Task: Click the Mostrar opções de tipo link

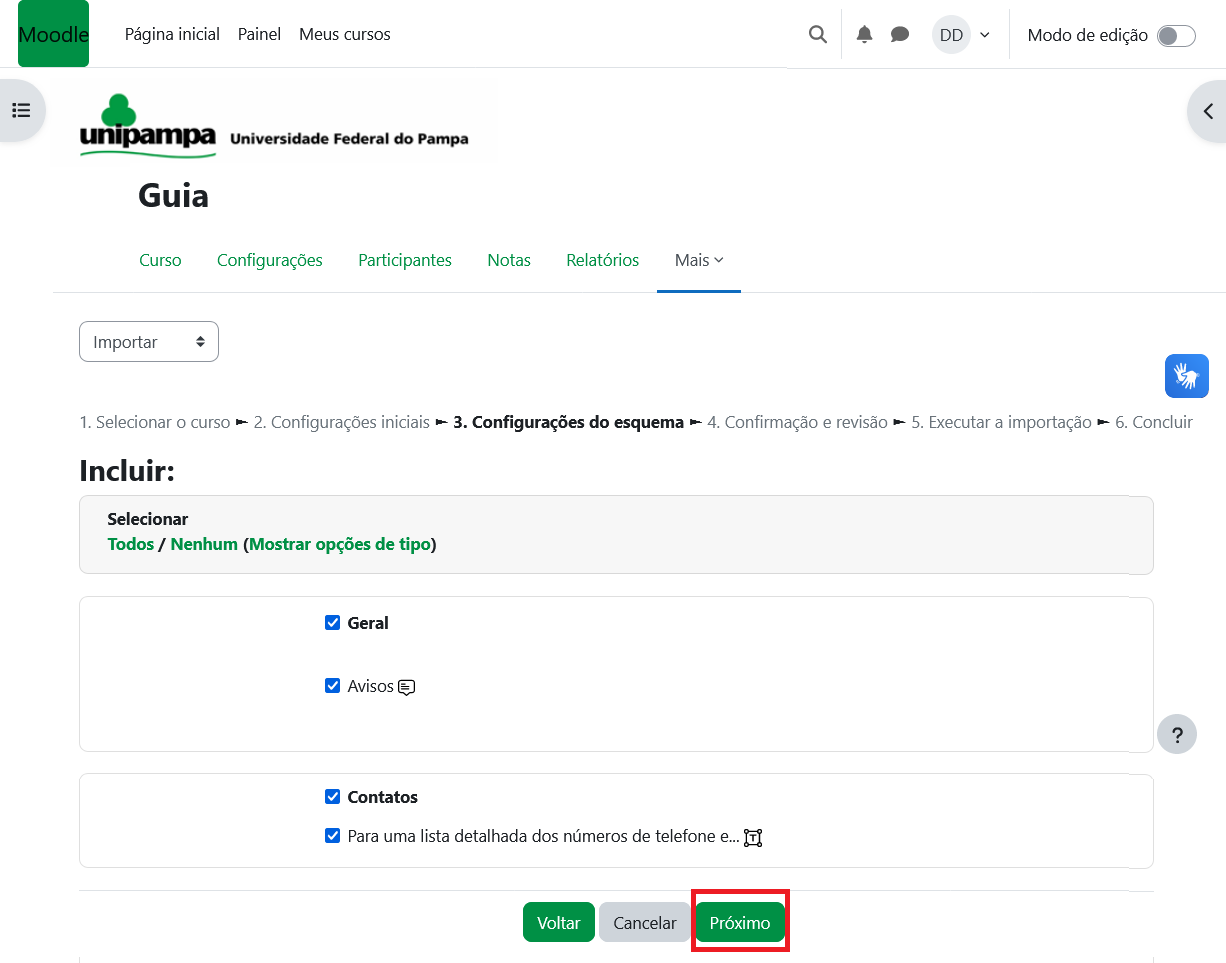Action: (339, 545)
